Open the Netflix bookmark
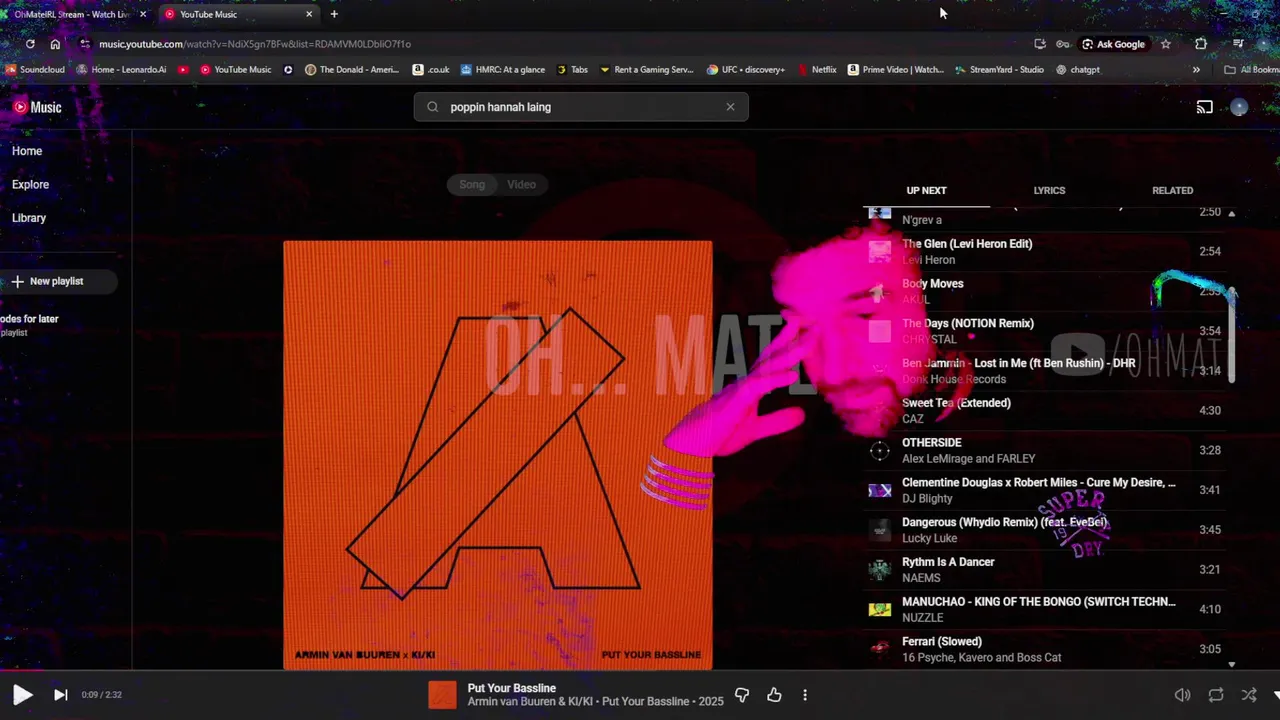The image size is (1280, 720). point(817,70)
